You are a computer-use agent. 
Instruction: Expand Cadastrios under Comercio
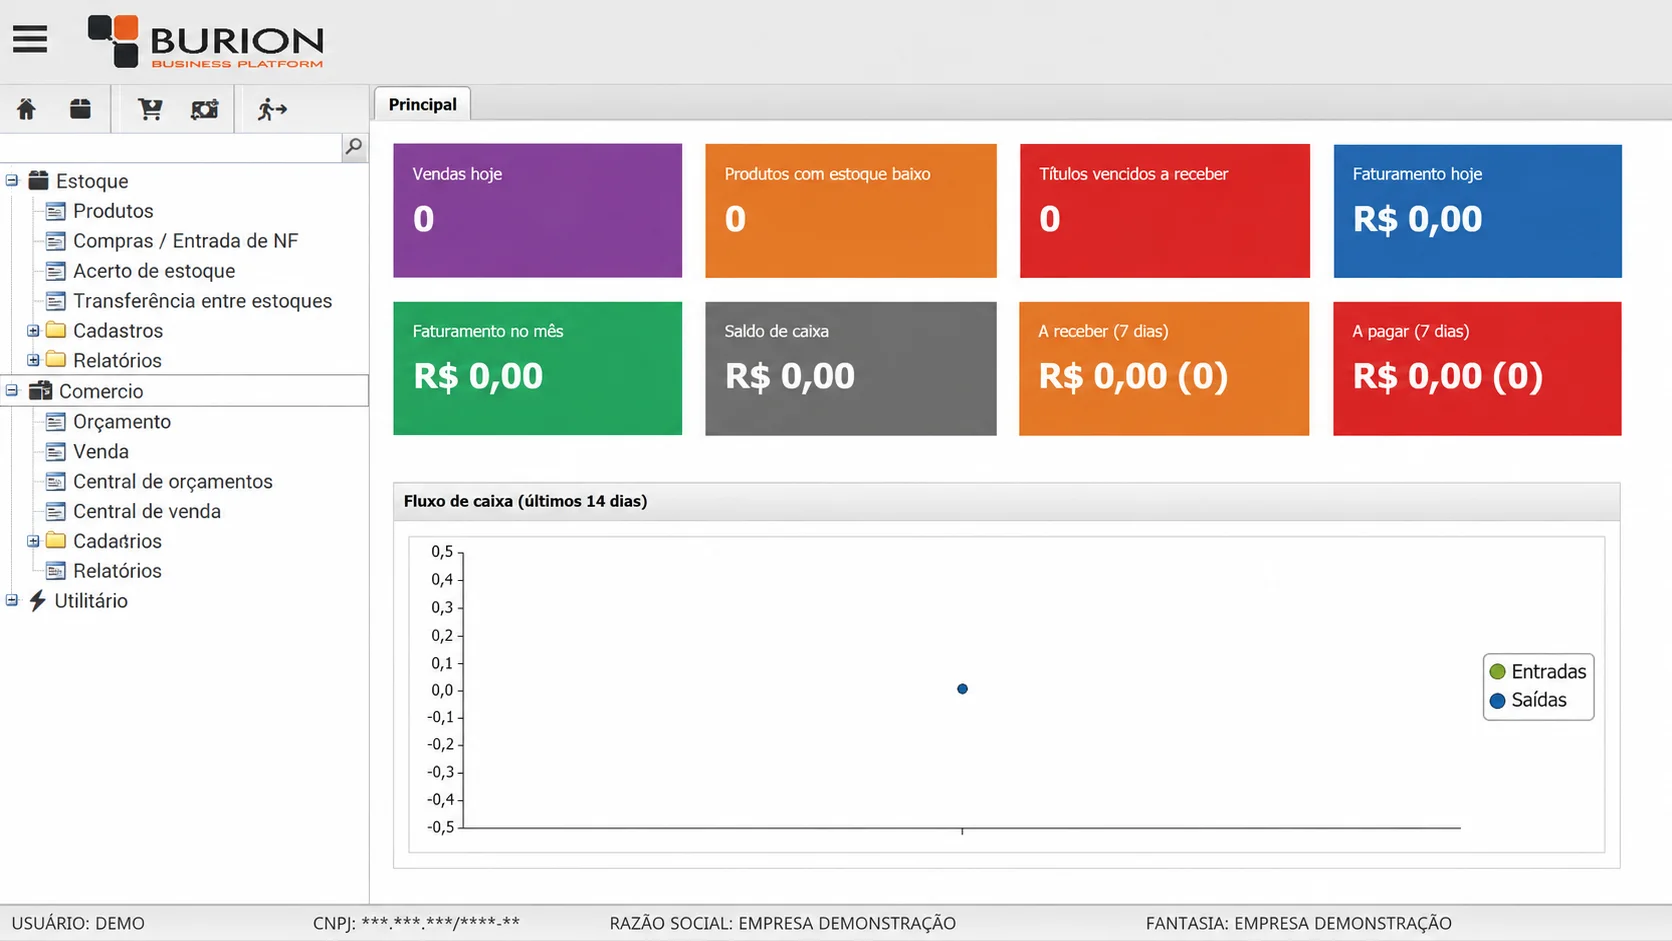(x=33, y=541)
